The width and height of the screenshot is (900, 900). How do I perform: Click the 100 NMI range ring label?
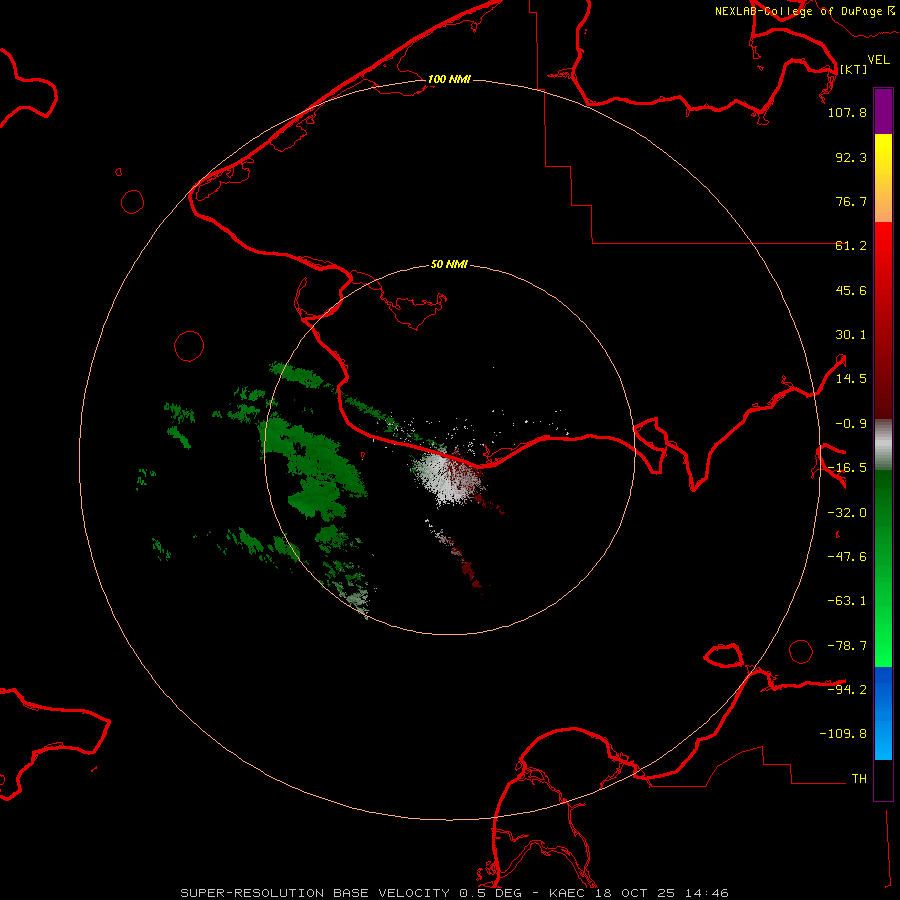point(449,79)
